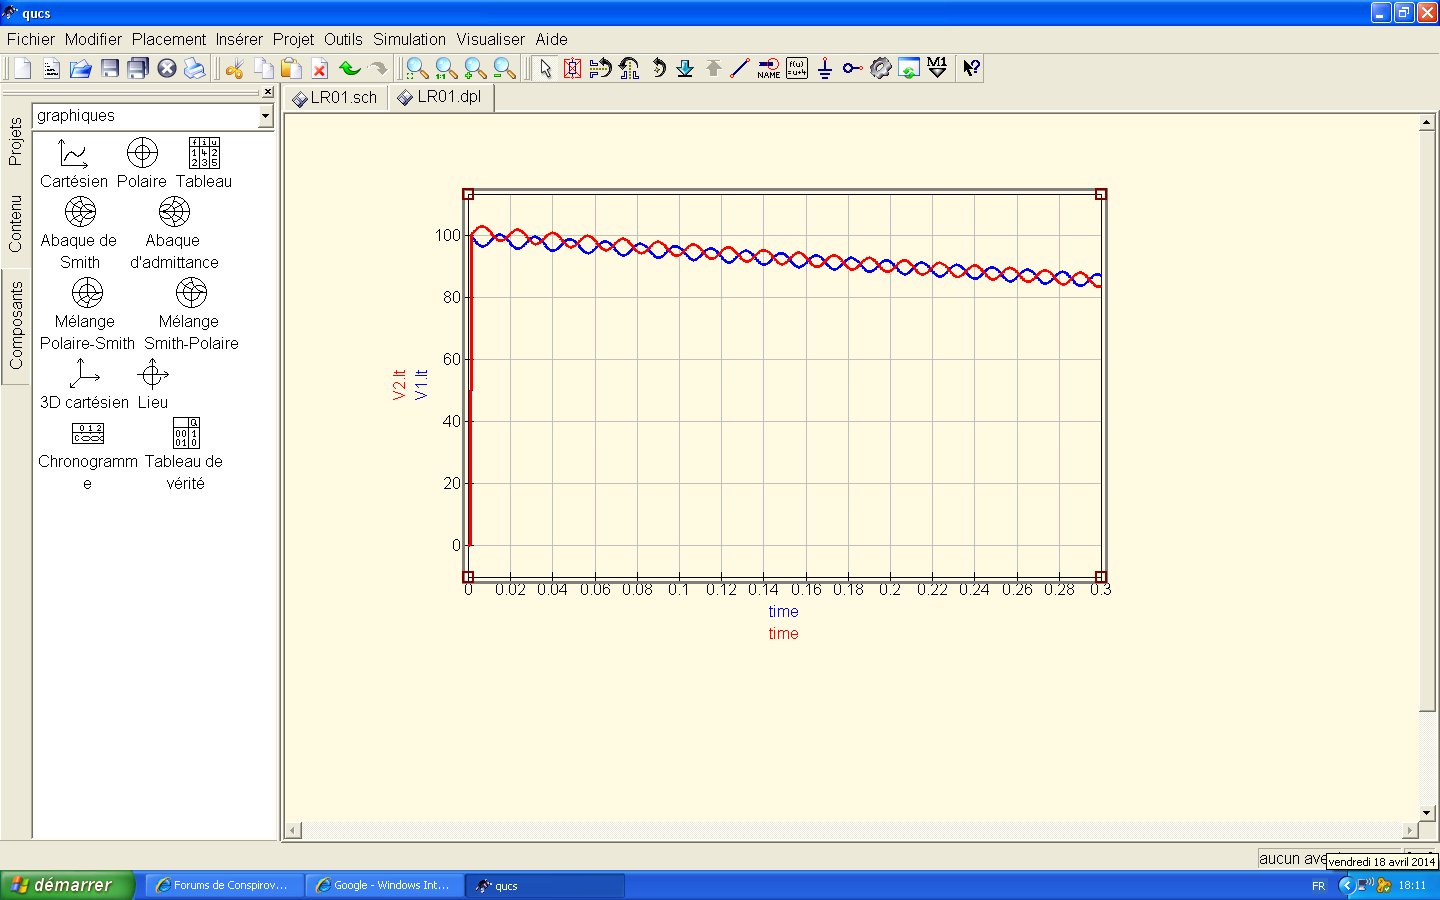Choose the Polaire diagram type
Screen dimensions: 1440x900
pyautogui.click(x=142, y=163)
